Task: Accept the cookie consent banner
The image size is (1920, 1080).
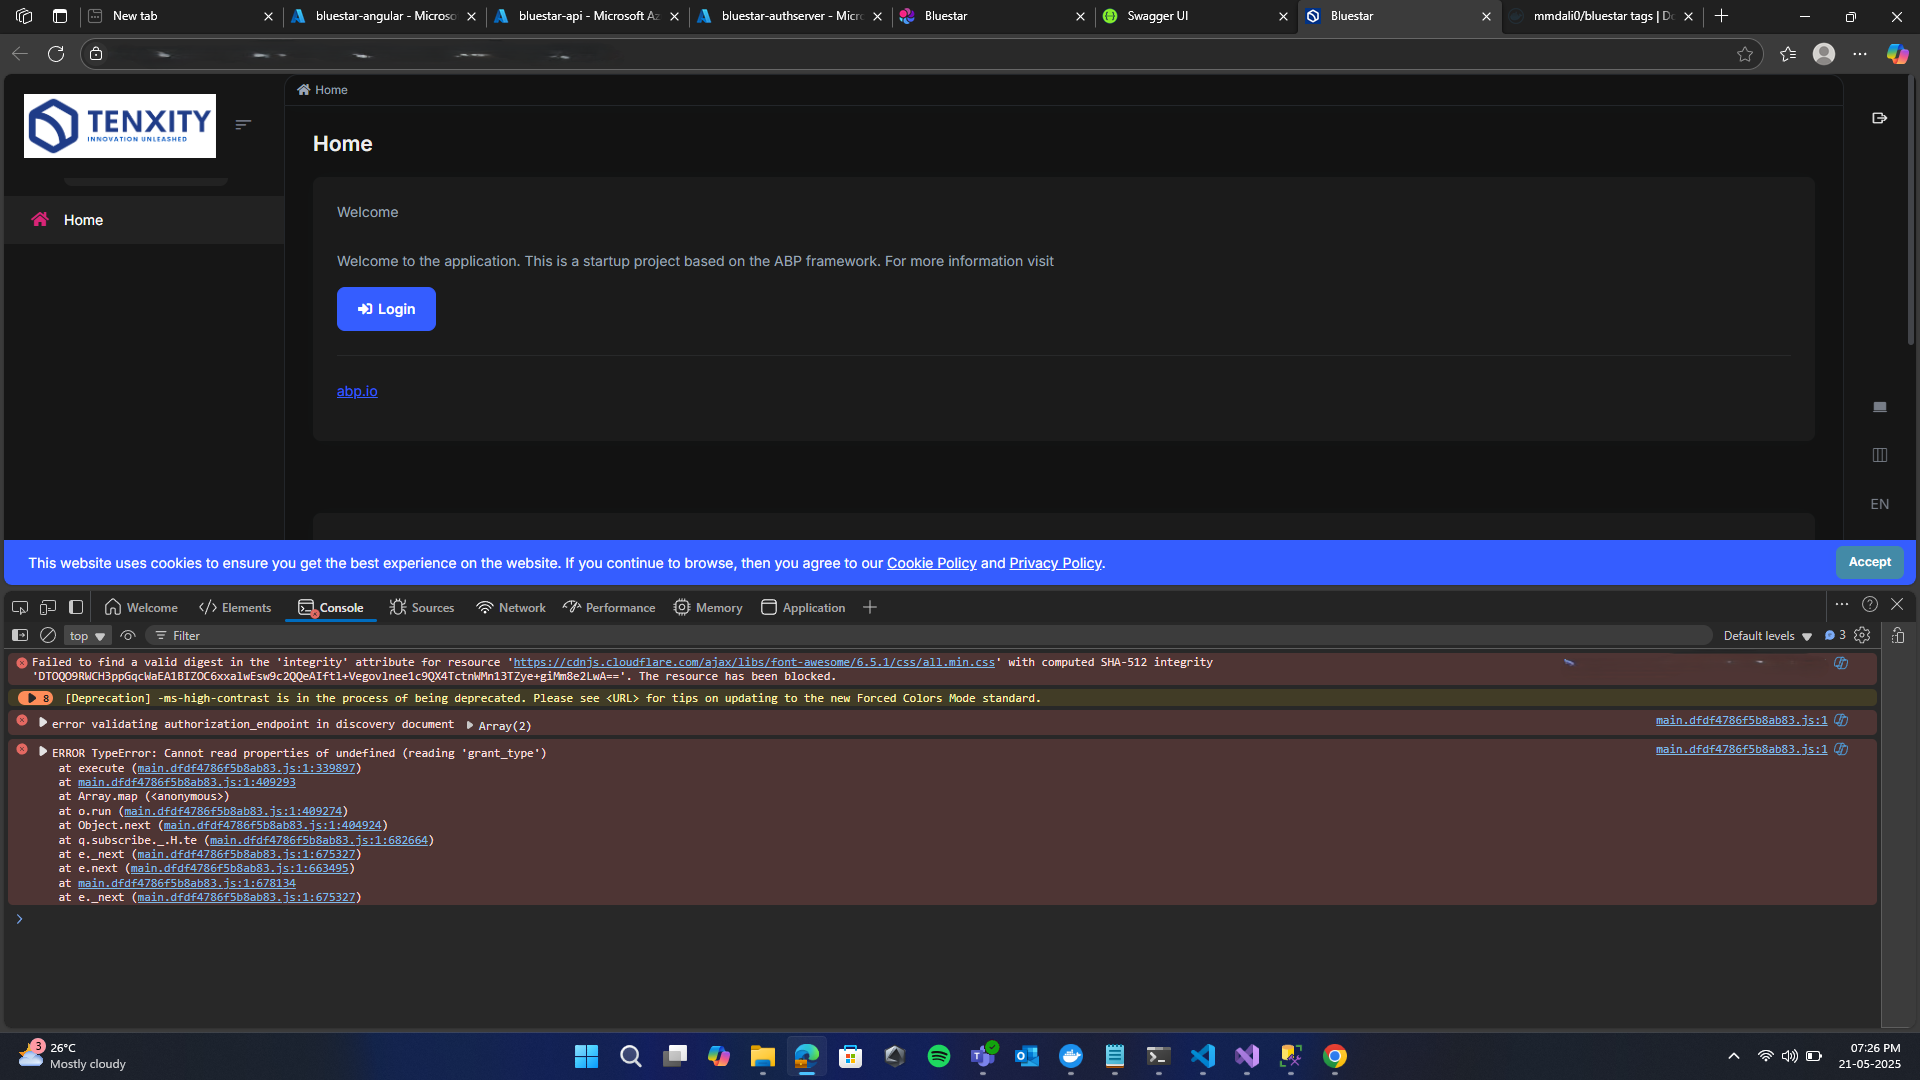Action: point(1868,562)
